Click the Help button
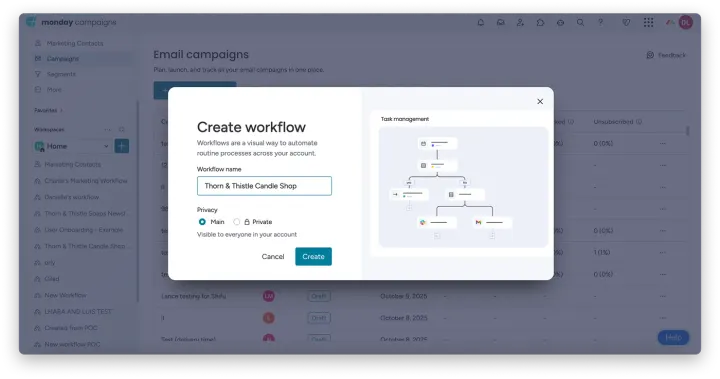Image resolution: width=720 pixels, height=379 pixels. pyautogui.click(x=673, y=338)
